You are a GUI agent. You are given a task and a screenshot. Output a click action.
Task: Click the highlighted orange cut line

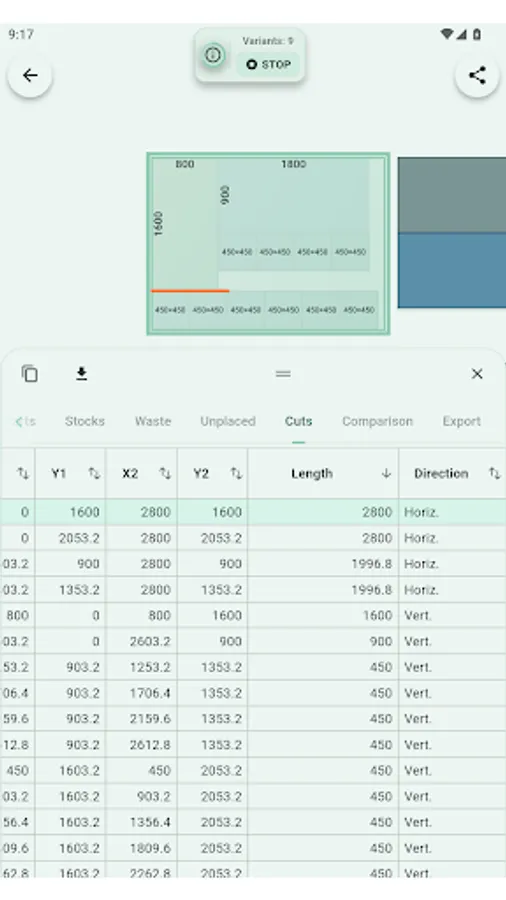coord(190,291)
